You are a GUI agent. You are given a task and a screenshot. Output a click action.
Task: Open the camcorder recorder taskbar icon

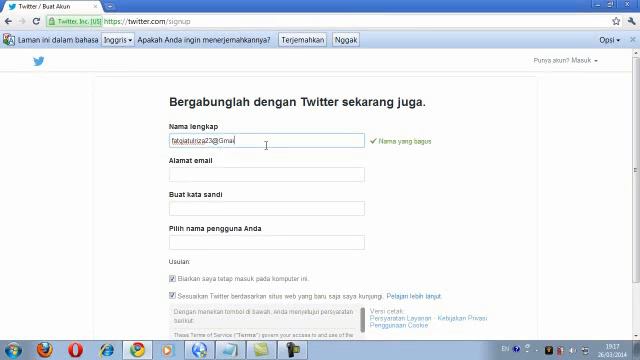[292, 350]
